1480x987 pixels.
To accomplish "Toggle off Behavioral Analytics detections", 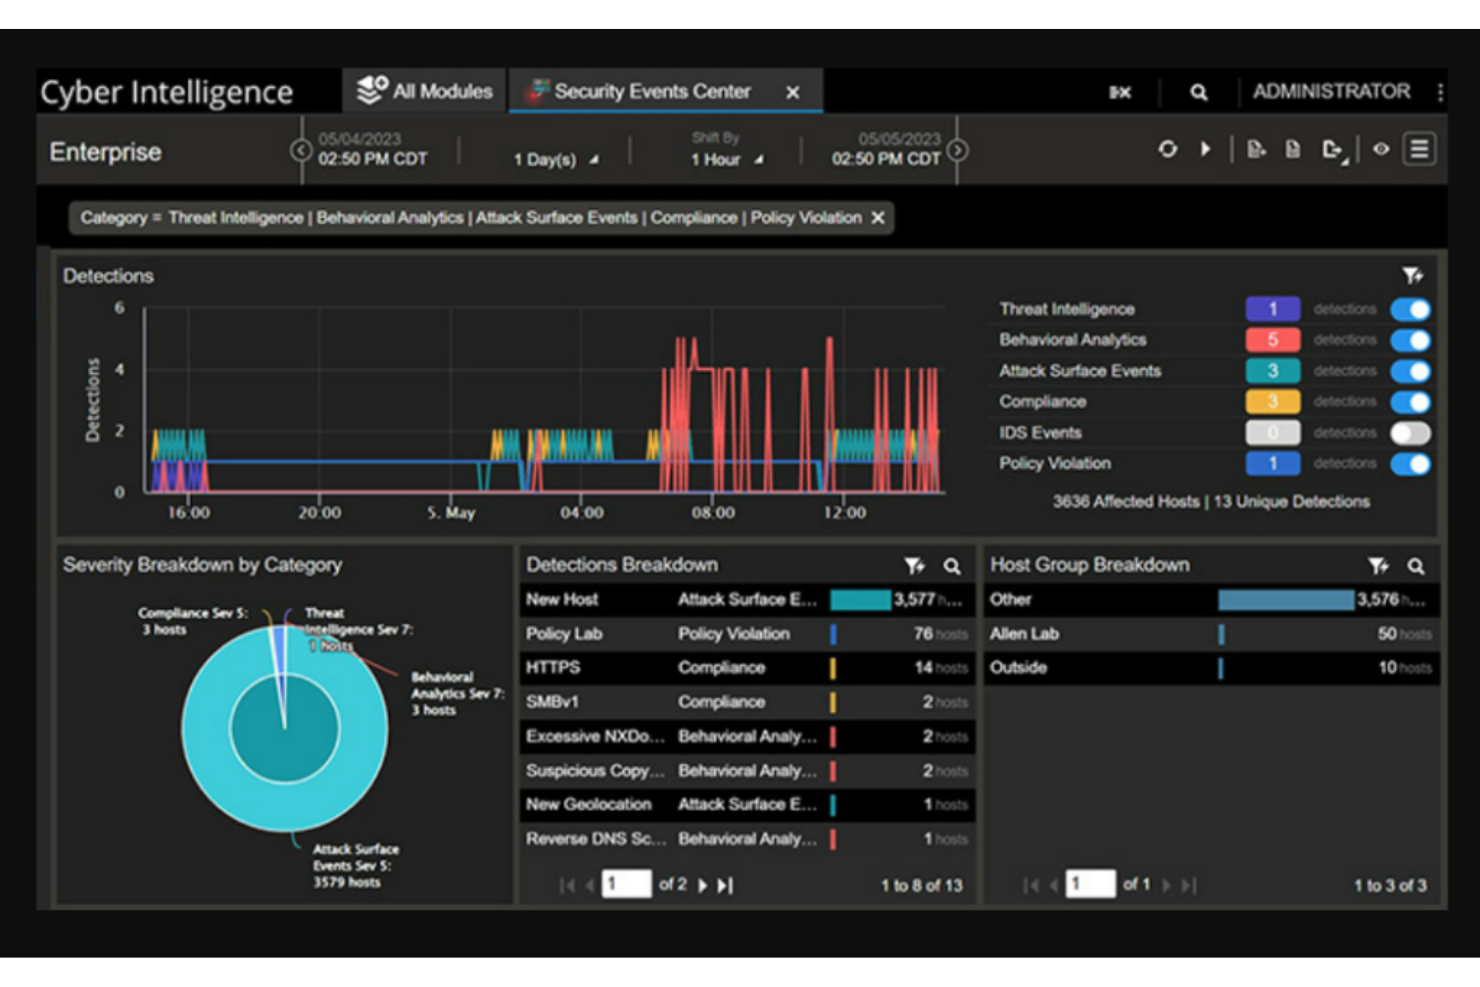I will 1411,339.
